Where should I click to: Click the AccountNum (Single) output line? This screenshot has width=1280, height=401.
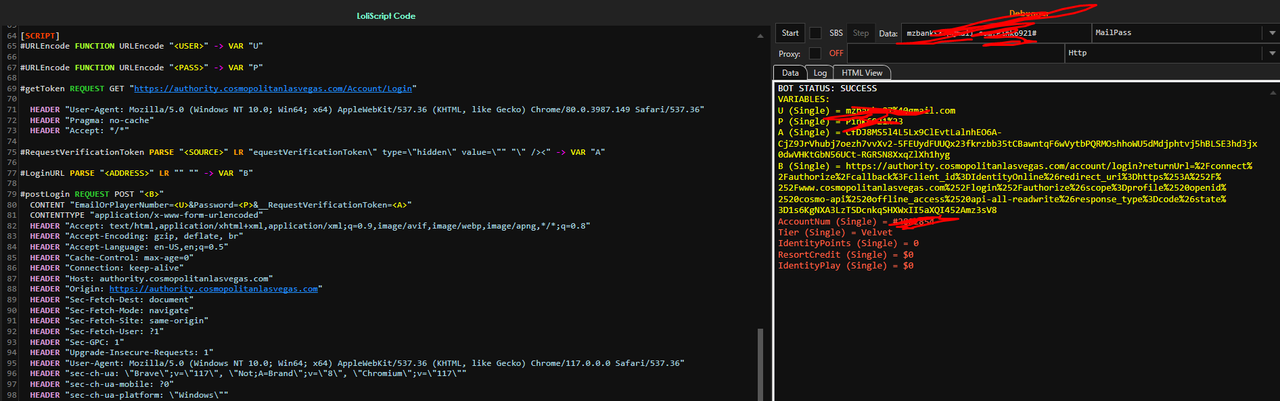(857, 221)
